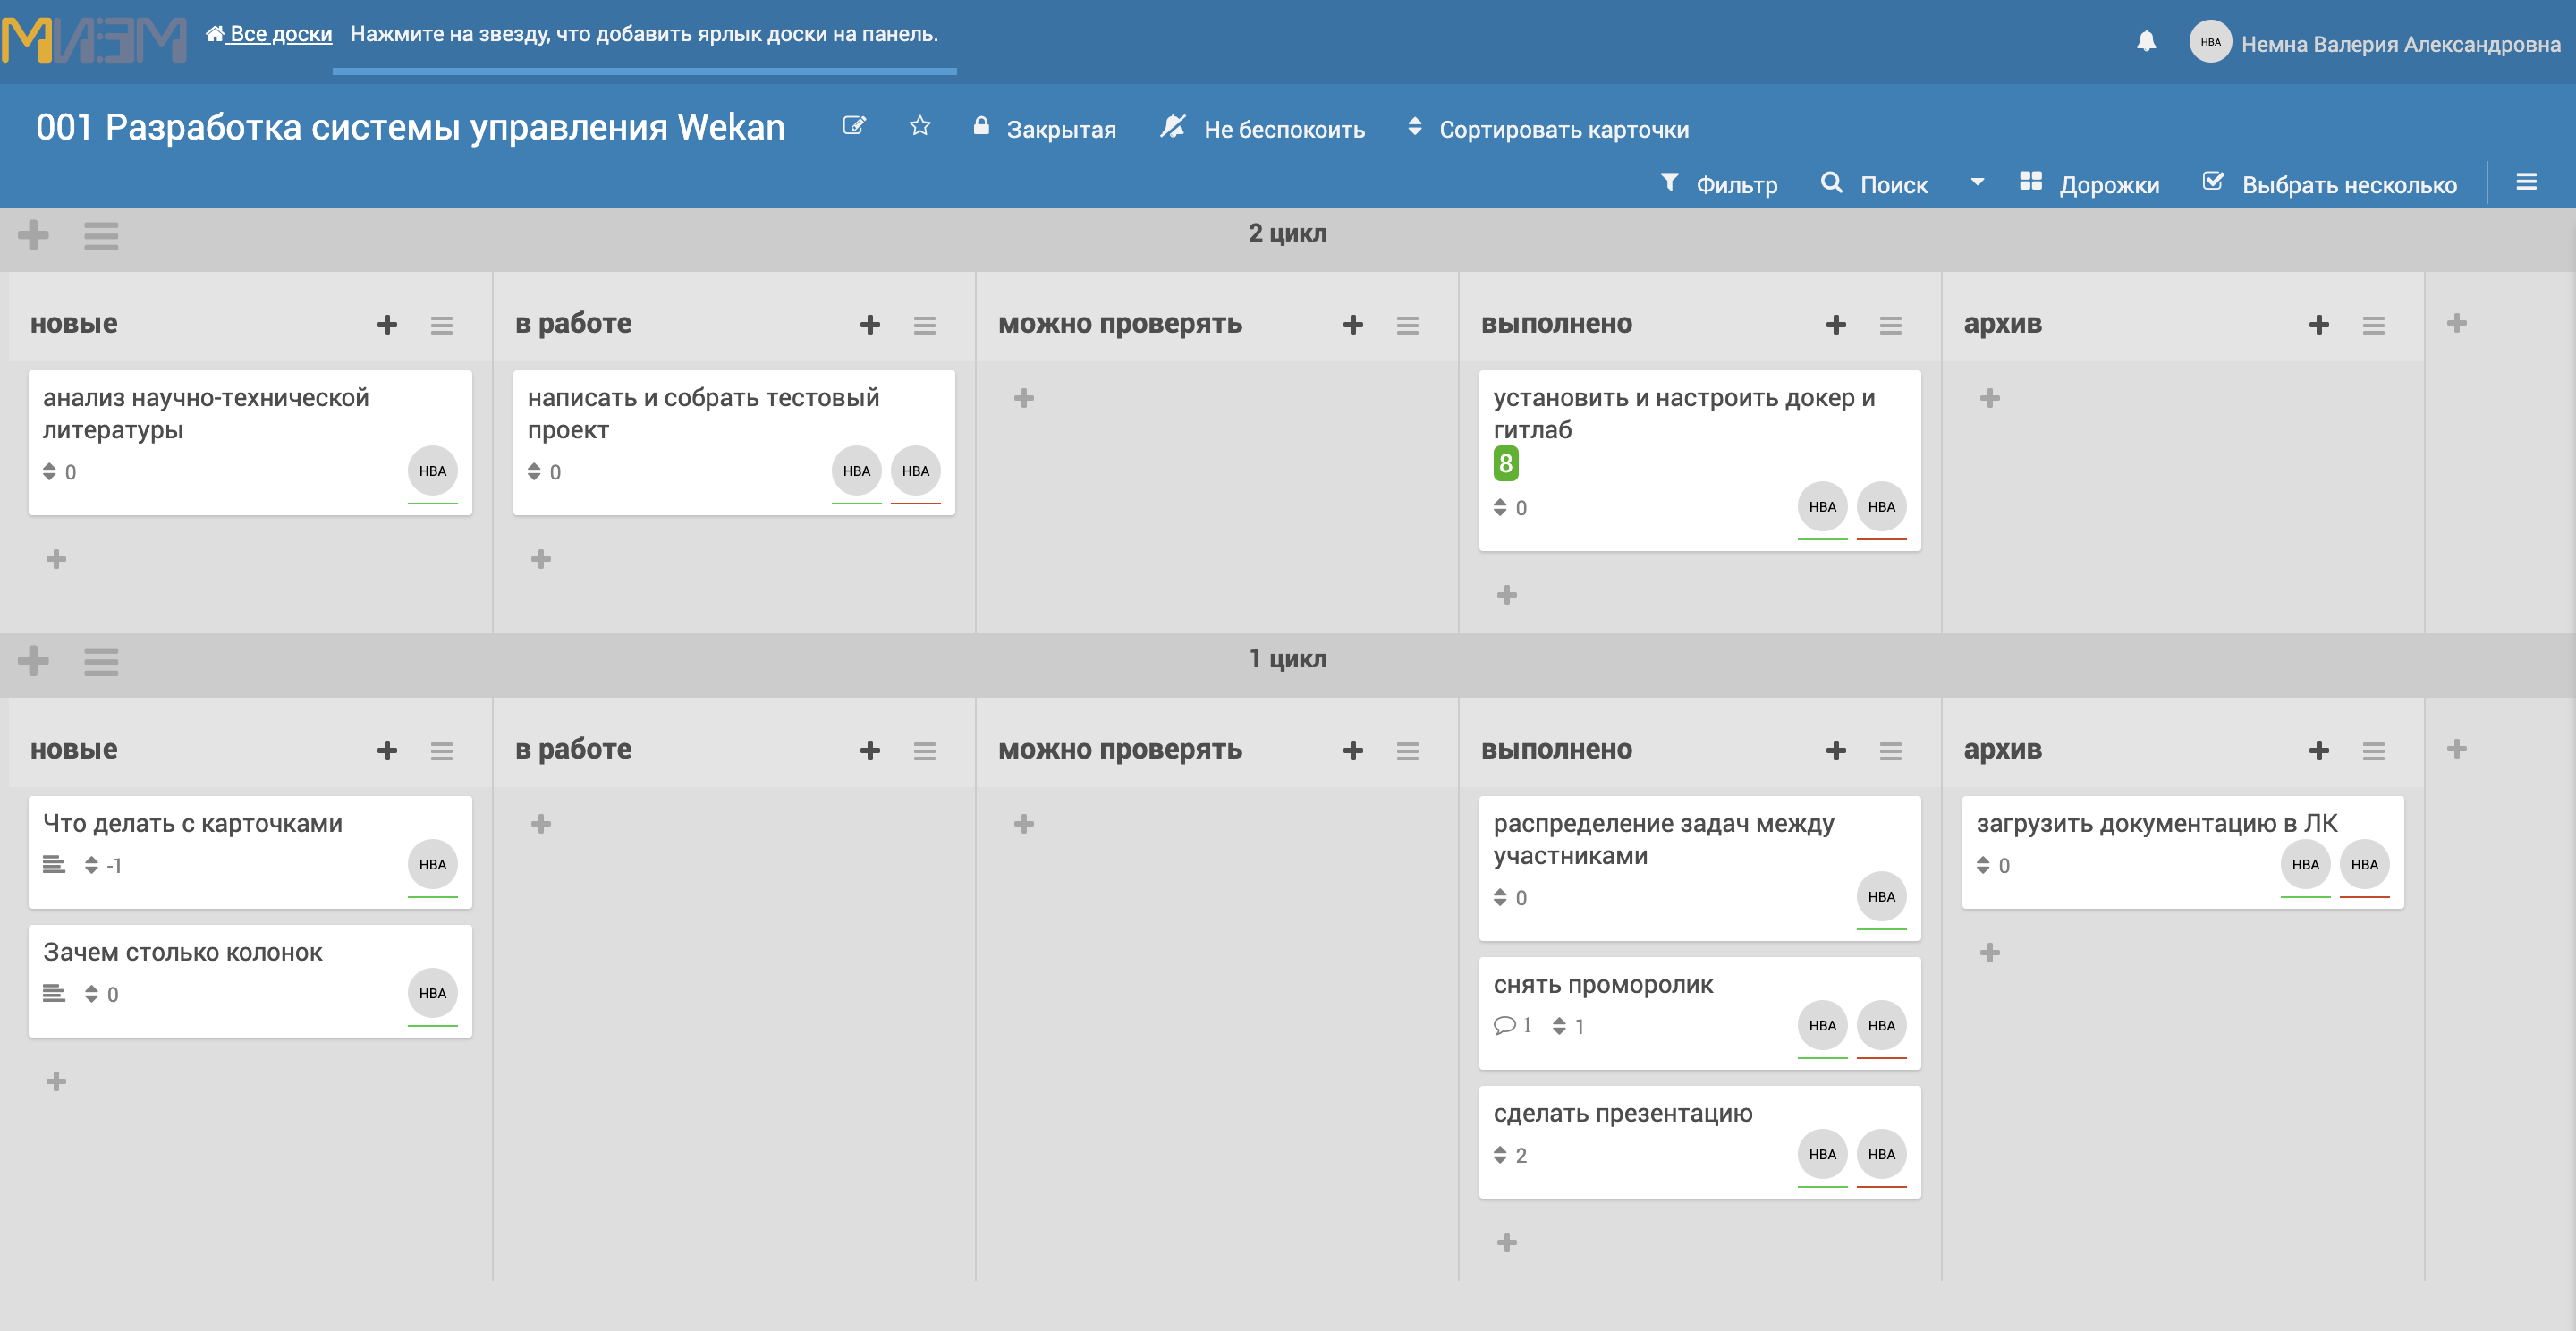This screenshot has width=2576, height=1331.
Task: Open the board sidebar hamburger menu
Action: coord(2526,182)
